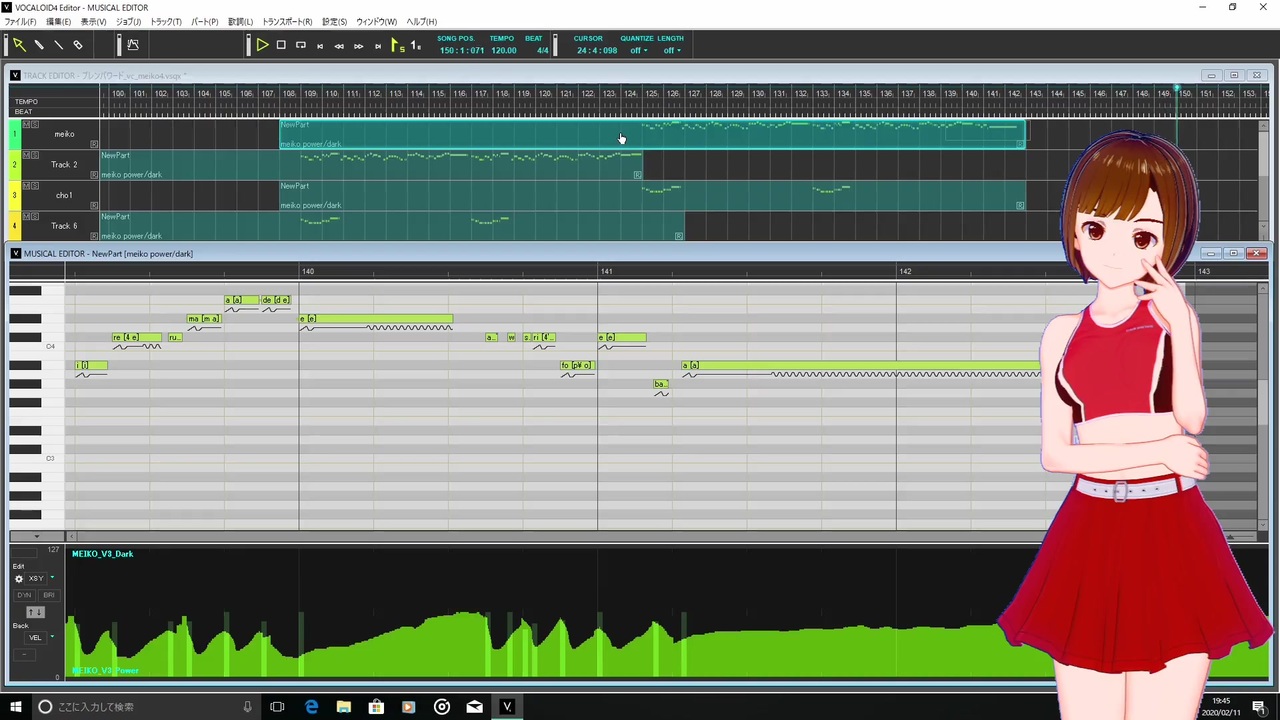The height and width of the screenshot is (720, 1280).
Task: Open the トラック(T) menu
Action: click(166, 21)
